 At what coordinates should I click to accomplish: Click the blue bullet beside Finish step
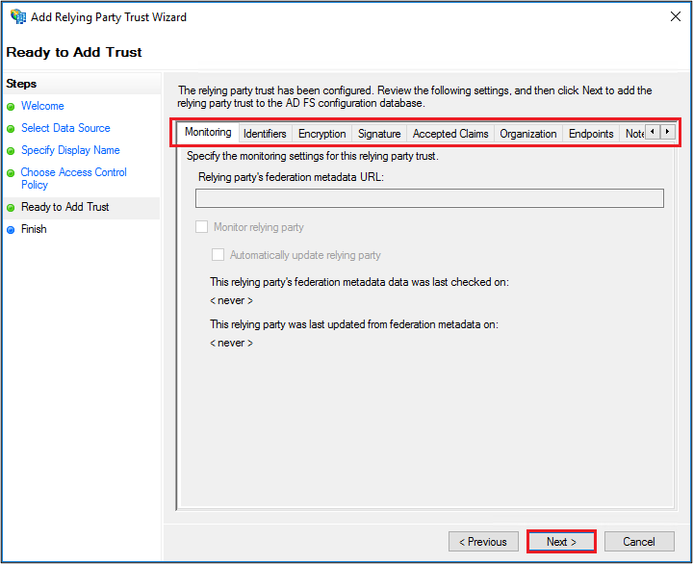(x=11, y=229)
